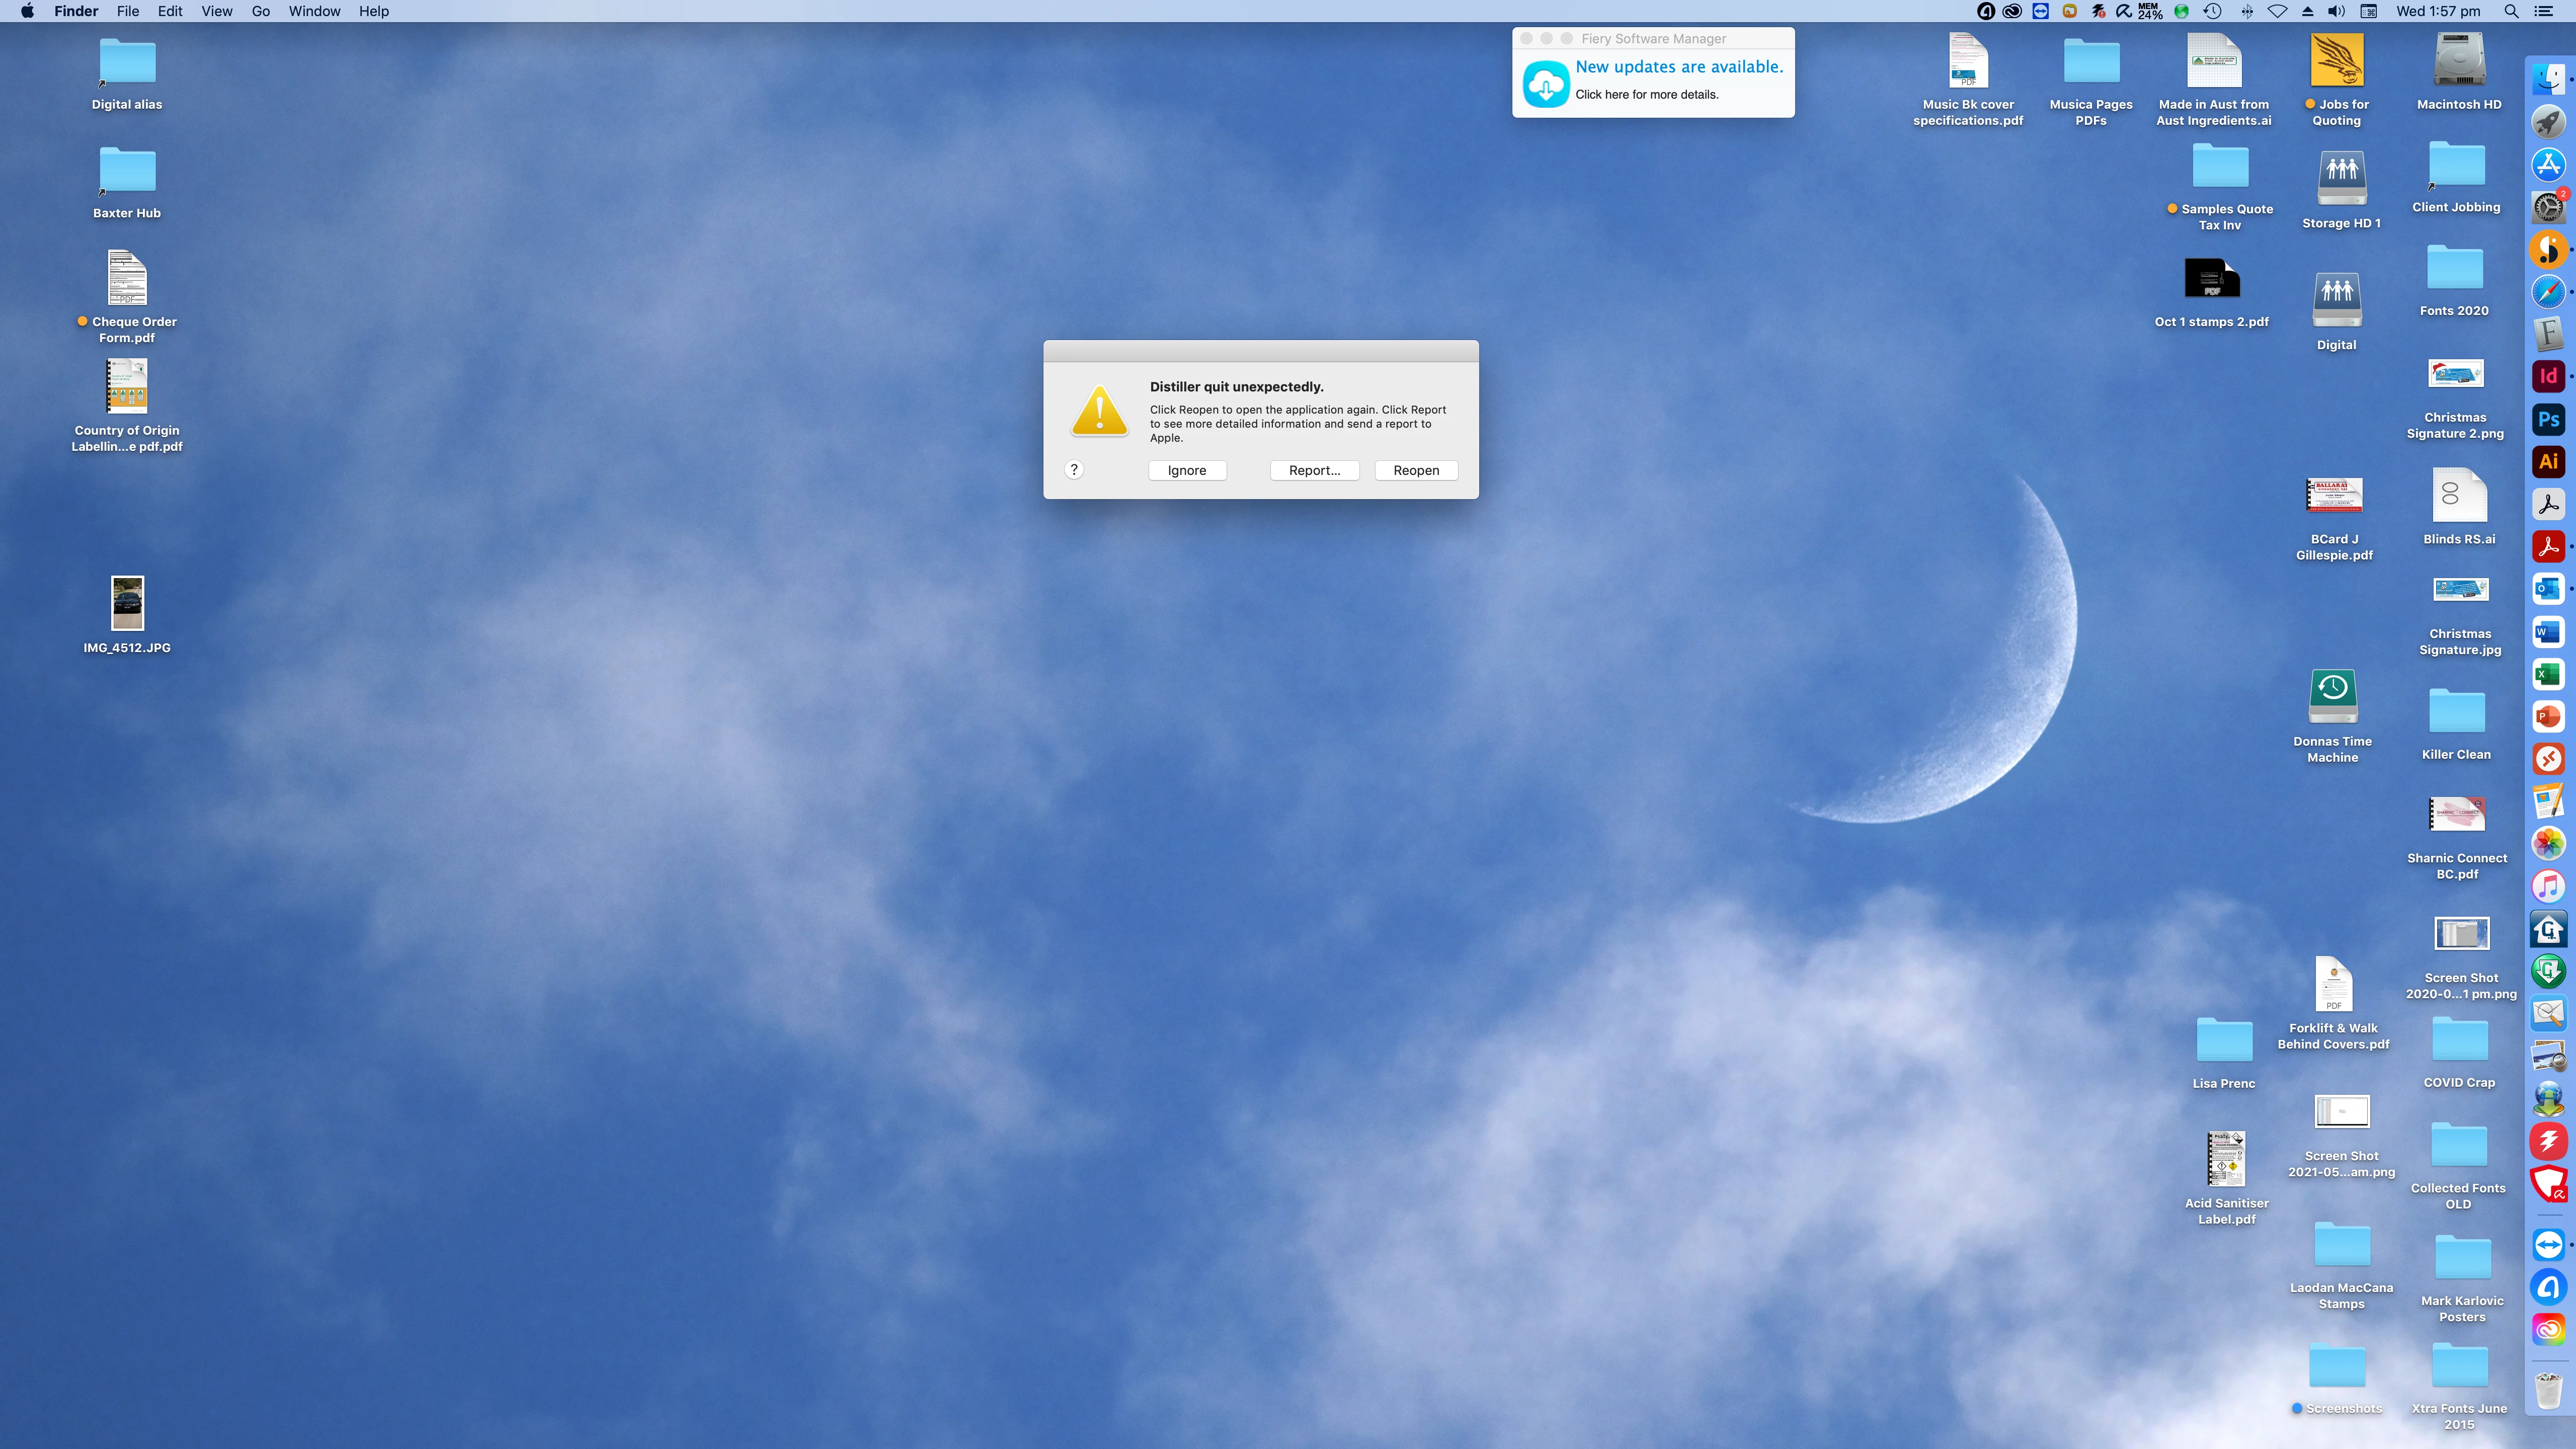Open Safari from the Dock
2576x1449 pixels.
(2548, 292)
